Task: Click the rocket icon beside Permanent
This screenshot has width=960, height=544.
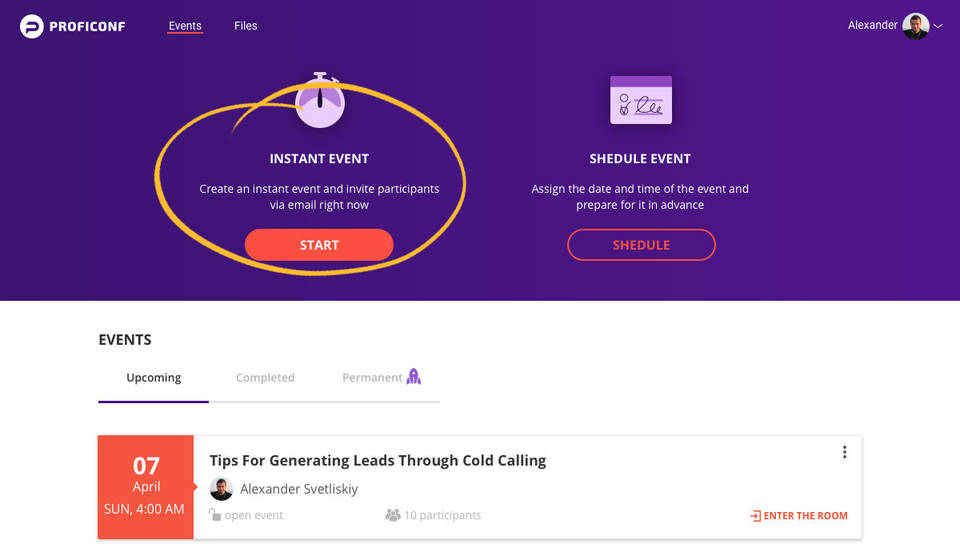Action: tap(414, 377)
